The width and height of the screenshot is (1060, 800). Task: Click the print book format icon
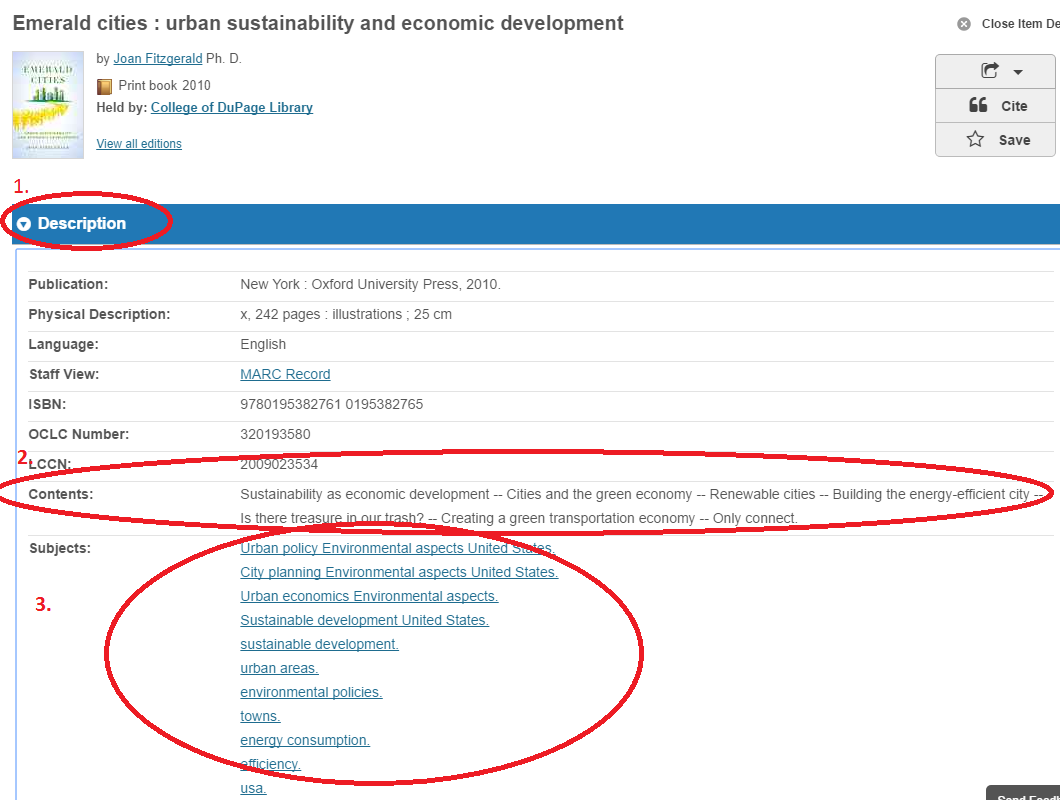click(x=105, y=86)
